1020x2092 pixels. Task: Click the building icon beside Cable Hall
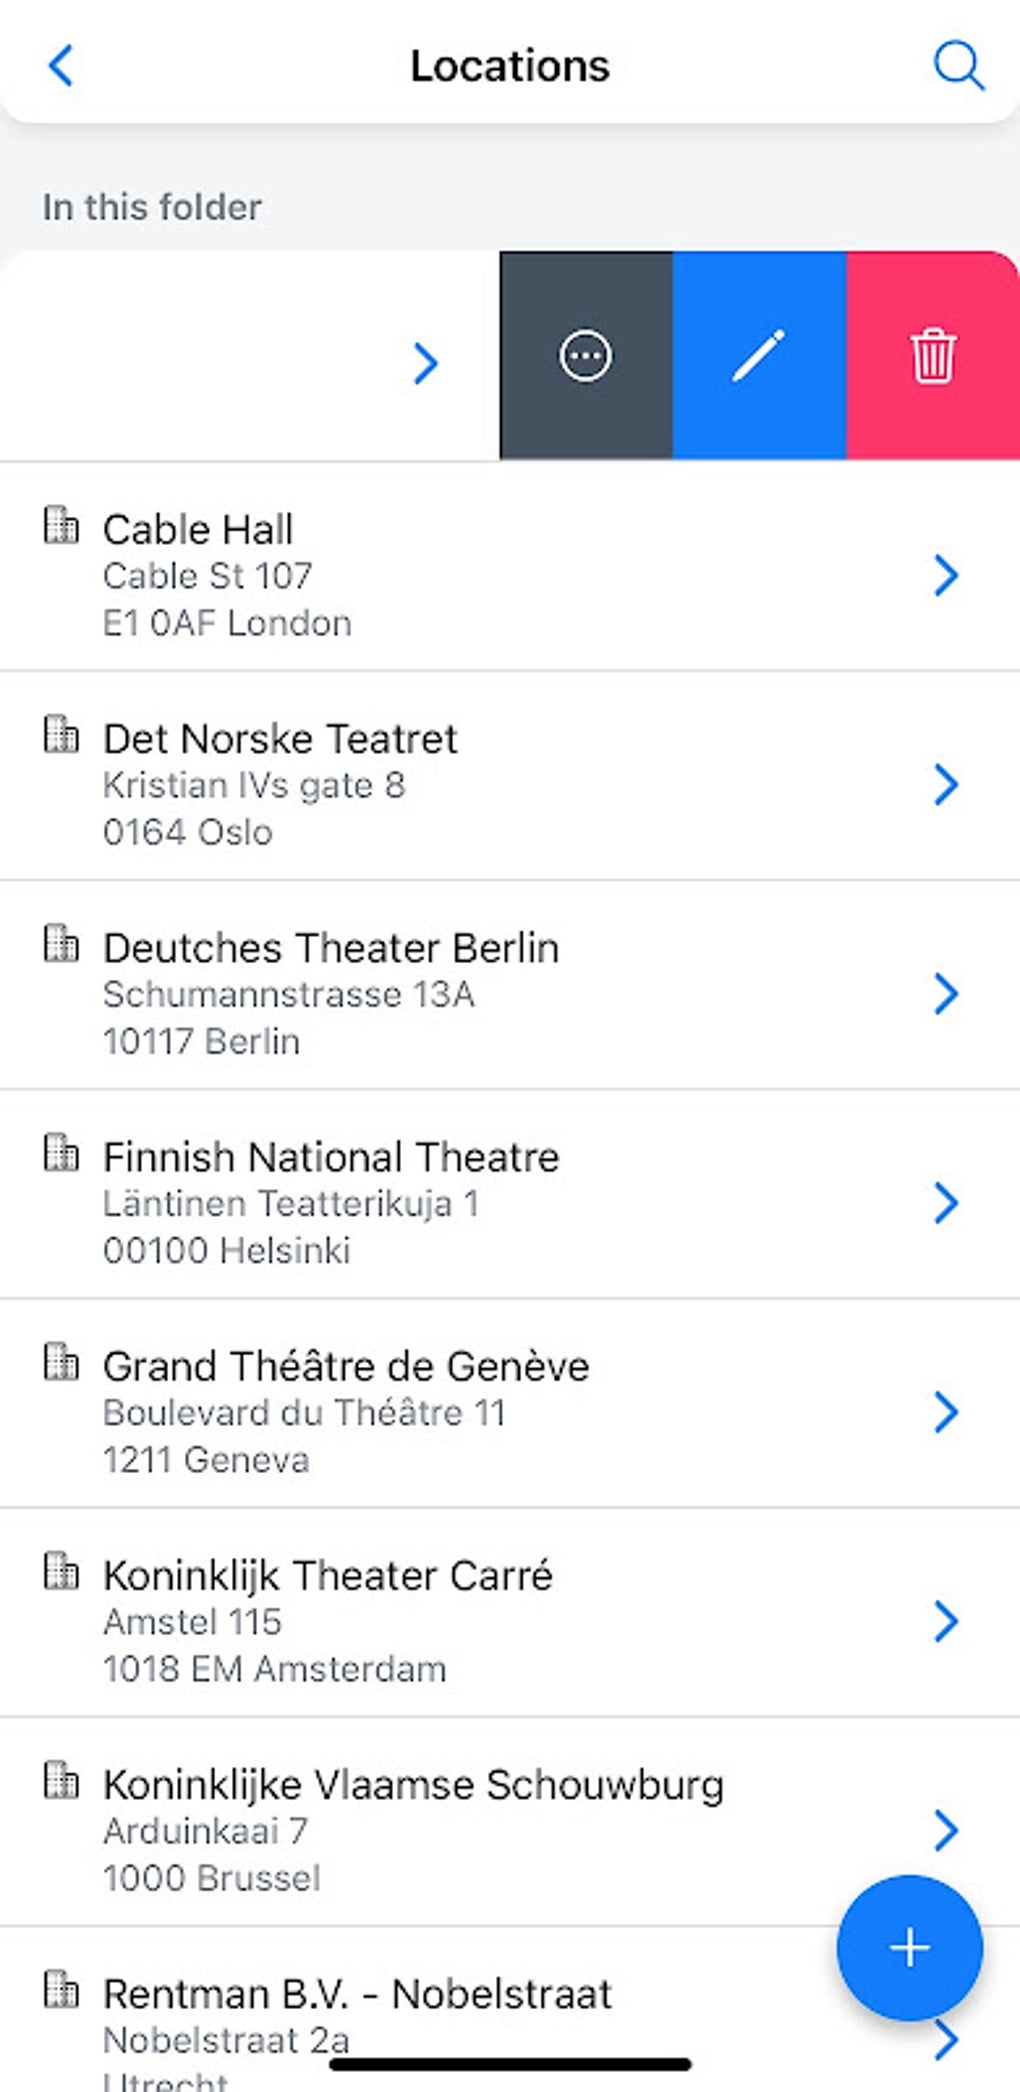point(61,525)
